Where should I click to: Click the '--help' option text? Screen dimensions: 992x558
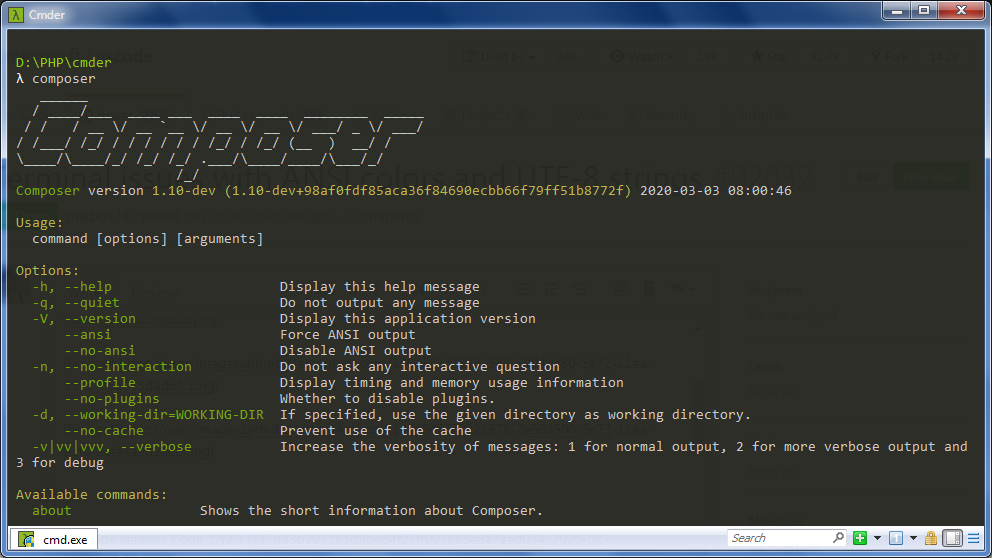point(88,287)
